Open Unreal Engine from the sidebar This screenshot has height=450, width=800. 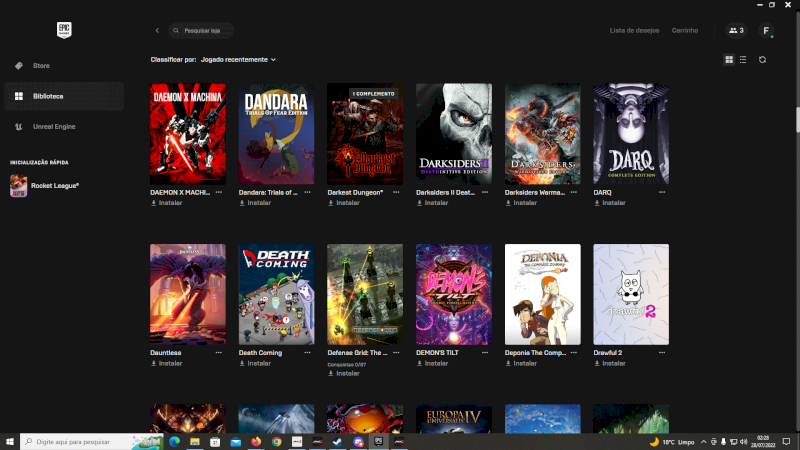tap(54, 127)
